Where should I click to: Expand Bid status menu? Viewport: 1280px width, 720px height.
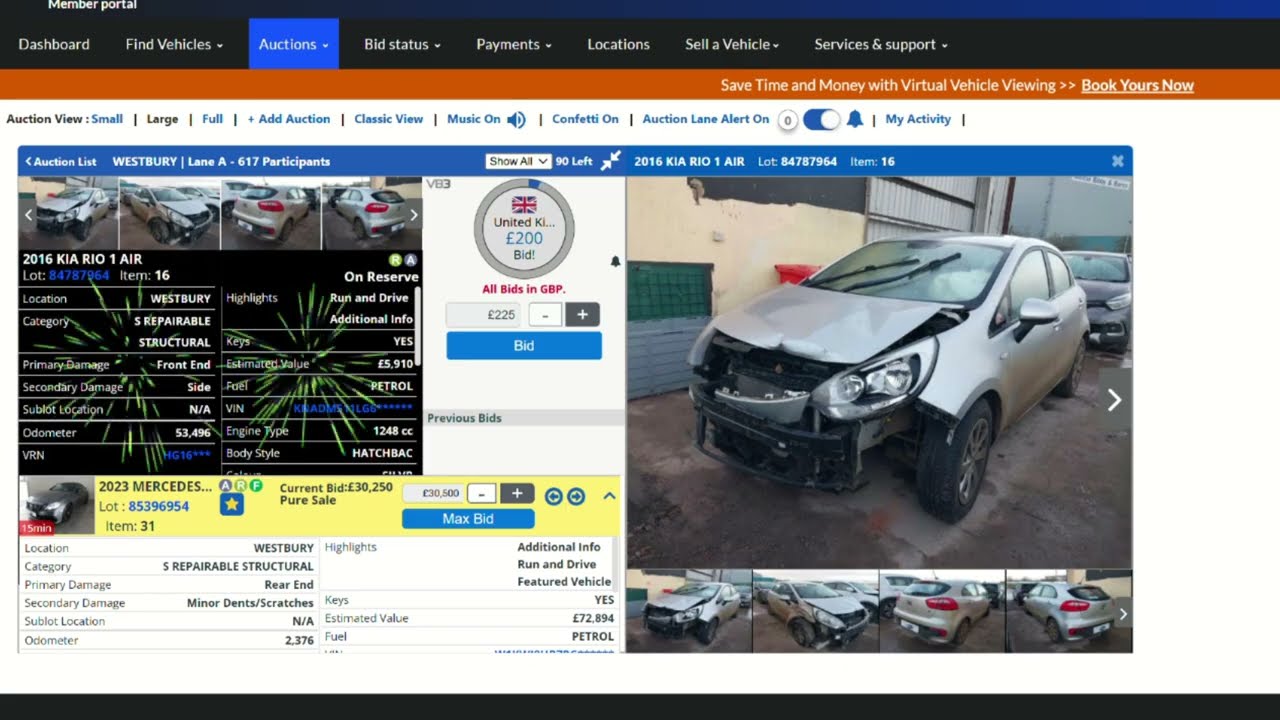click(402, 44)
